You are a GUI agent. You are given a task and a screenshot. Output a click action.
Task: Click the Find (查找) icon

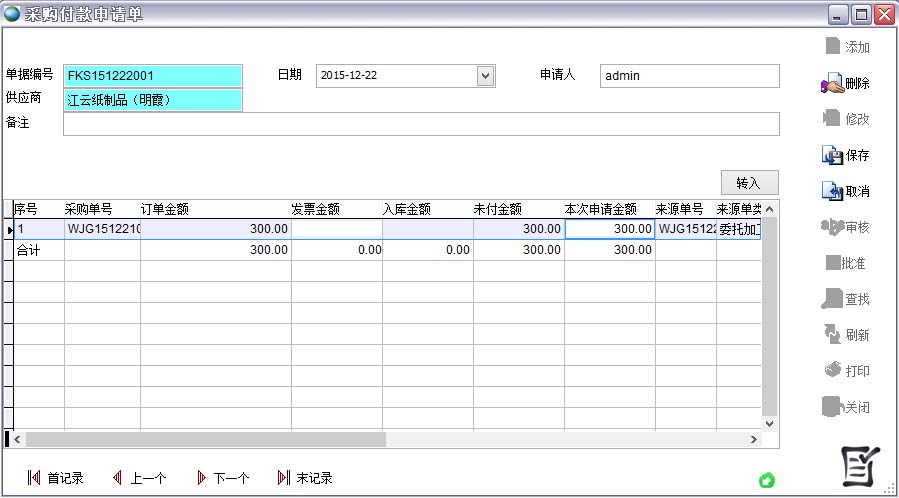832,298
